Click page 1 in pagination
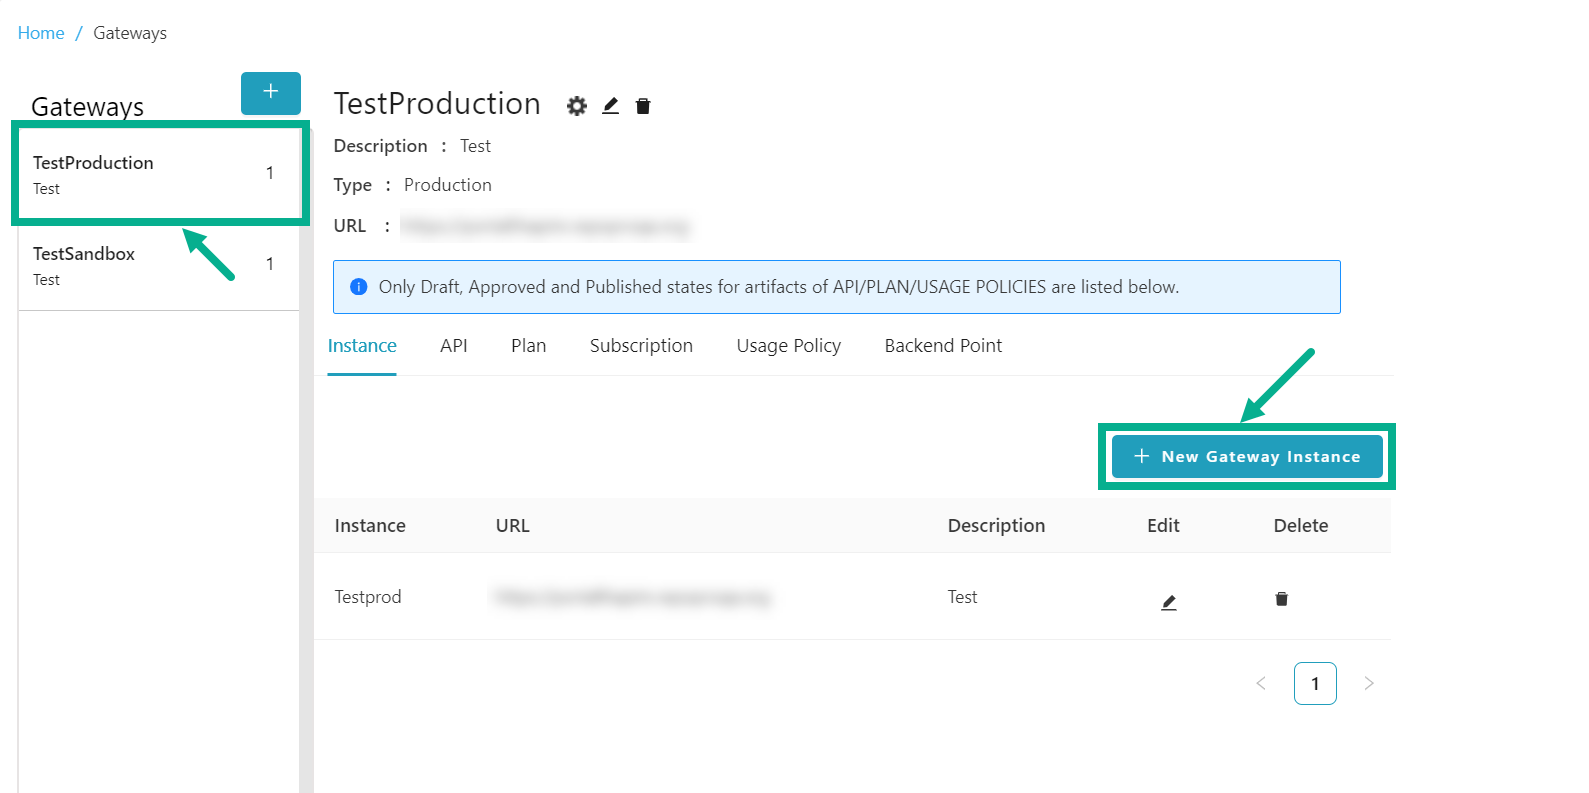This screenshot has height=793, width=1589. pos(1315,684)
